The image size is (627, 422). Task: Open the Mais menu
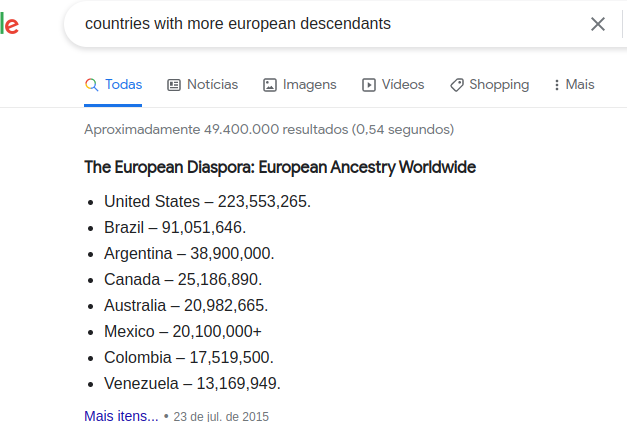tap(574, 85)
